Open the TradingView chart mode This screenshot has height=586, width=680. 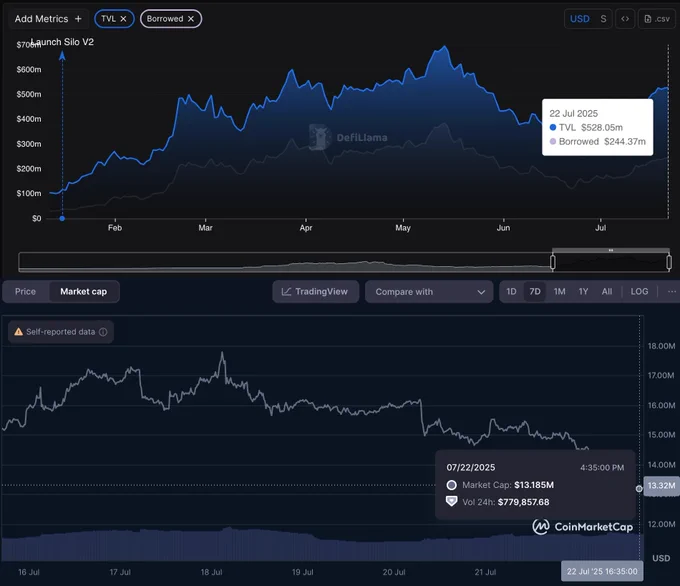315,291
